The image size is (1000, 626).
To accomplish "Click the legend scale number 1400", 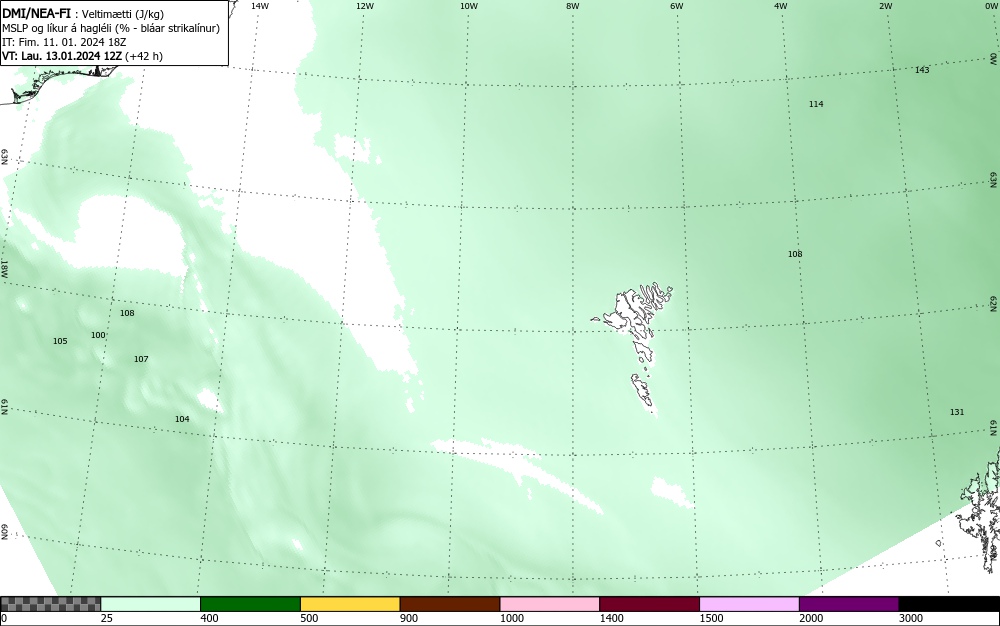I will click(612, 618).
